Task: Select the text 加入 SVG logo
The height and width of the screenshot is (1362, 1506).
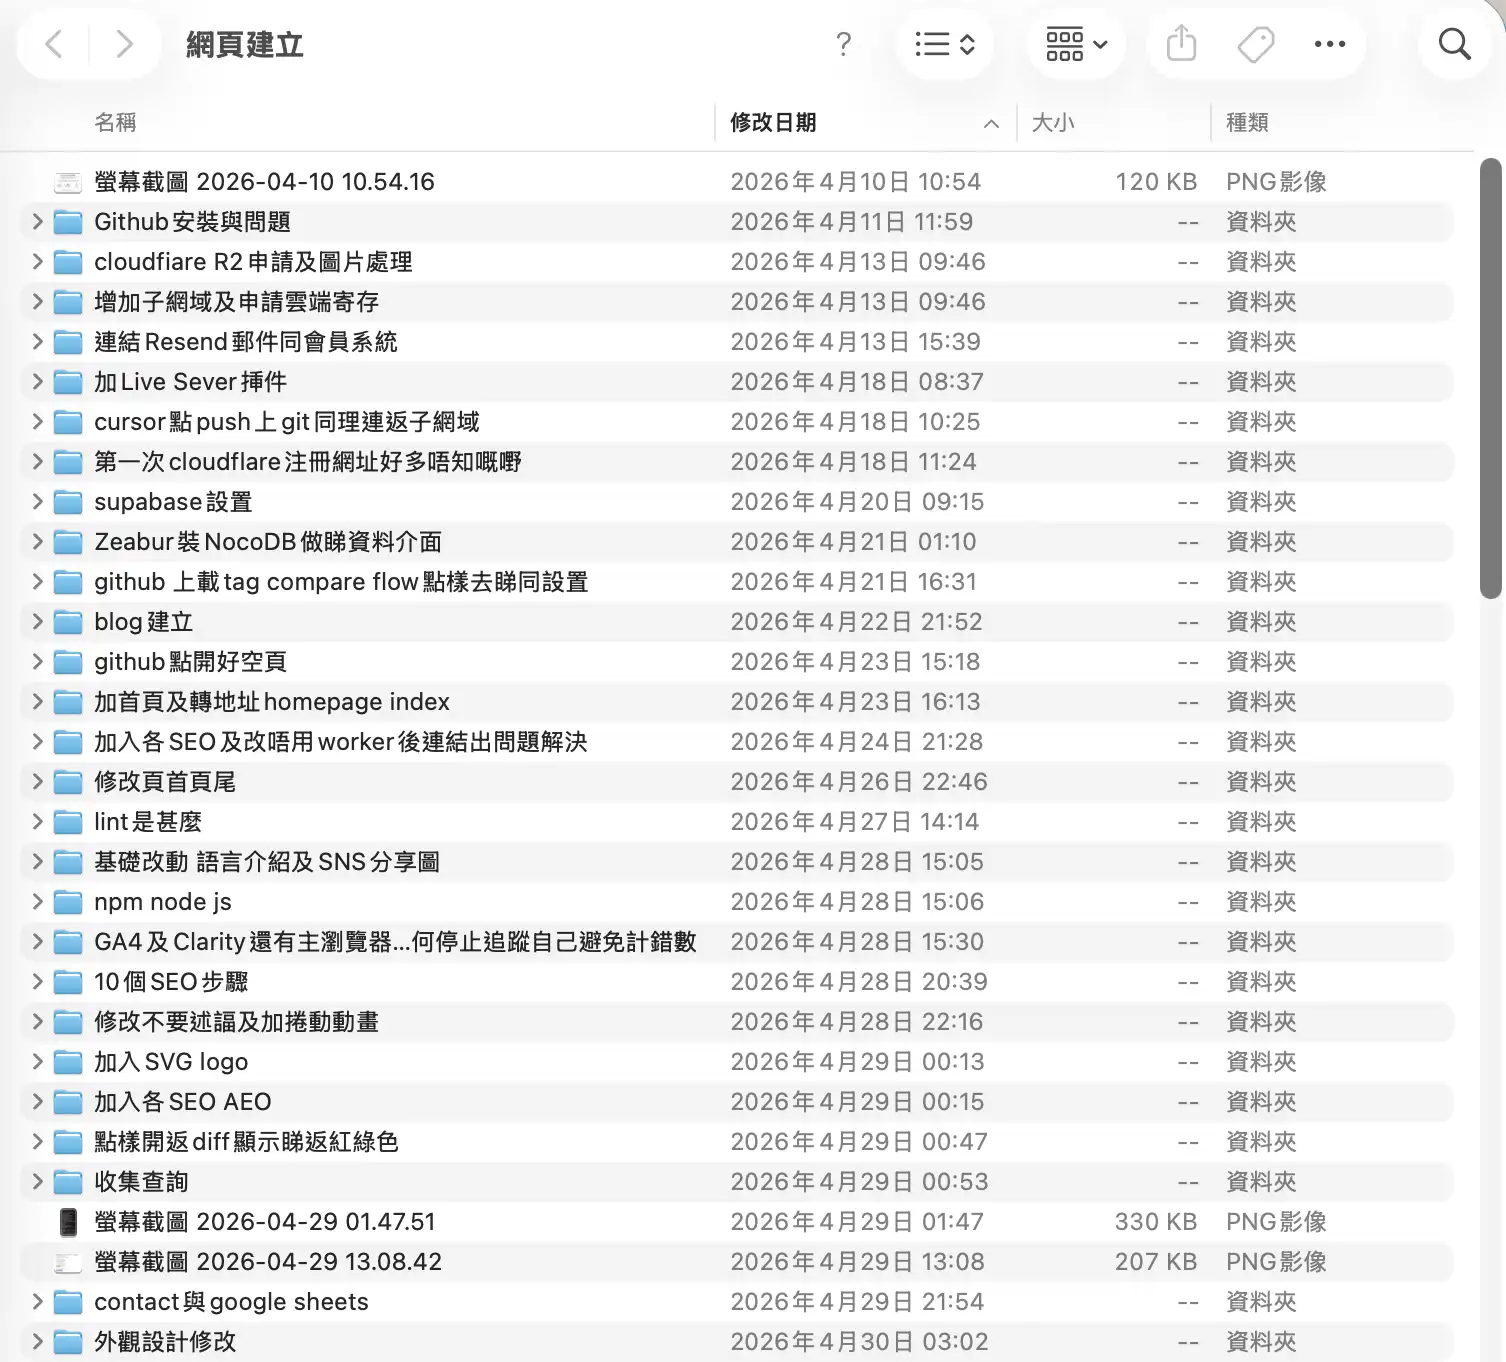Action: coord(171,1062)
